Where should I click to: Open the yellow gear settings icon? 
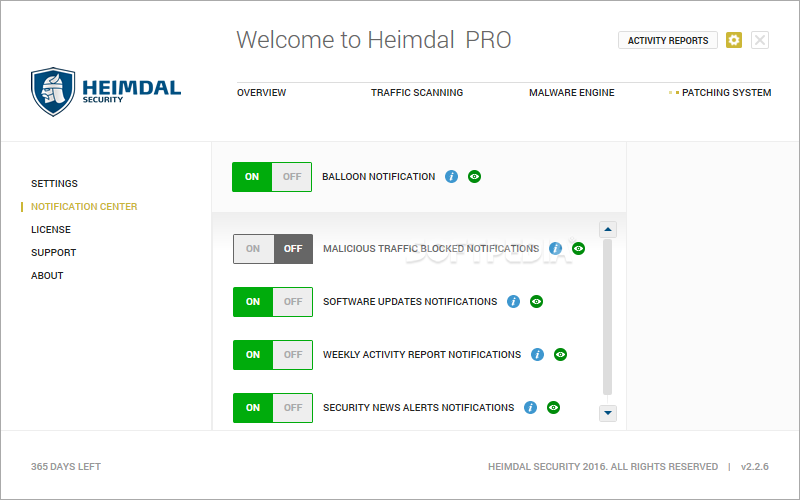point(734,40)
